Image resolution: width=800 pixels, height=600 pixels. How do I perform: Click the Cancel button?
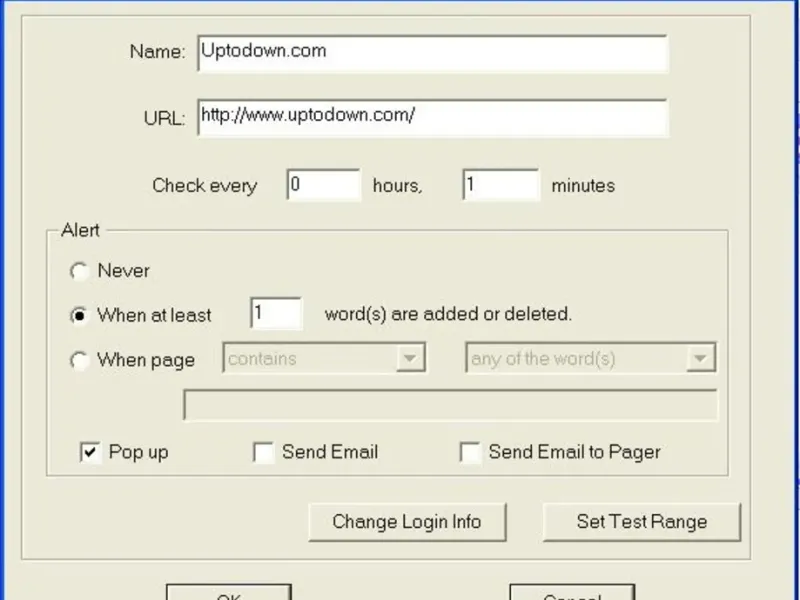pos(572,592)
